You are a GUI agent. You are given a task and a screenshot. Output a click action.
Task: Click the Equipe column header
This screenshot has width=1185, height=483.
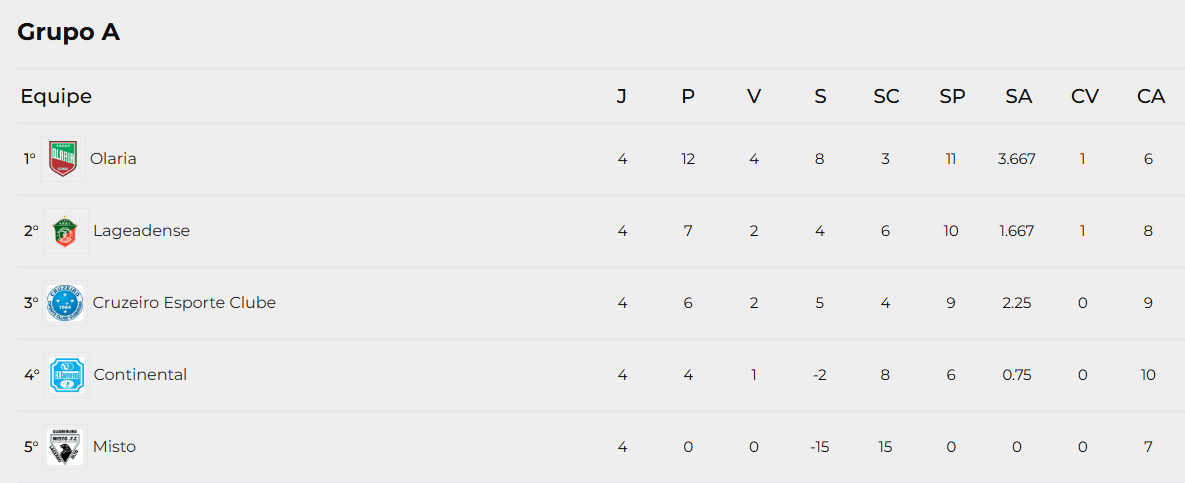coord(56,97)
